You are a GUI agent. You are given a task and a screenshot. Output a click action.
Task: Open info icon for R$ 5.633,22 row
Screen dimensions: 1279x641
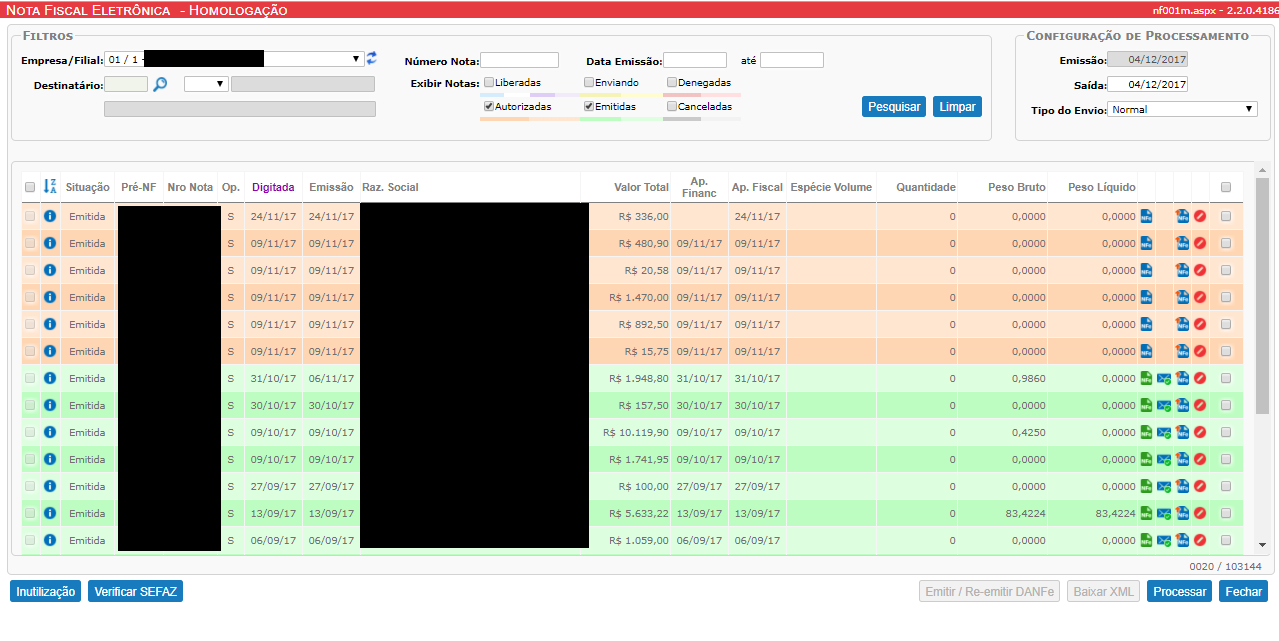coord(50,513)
